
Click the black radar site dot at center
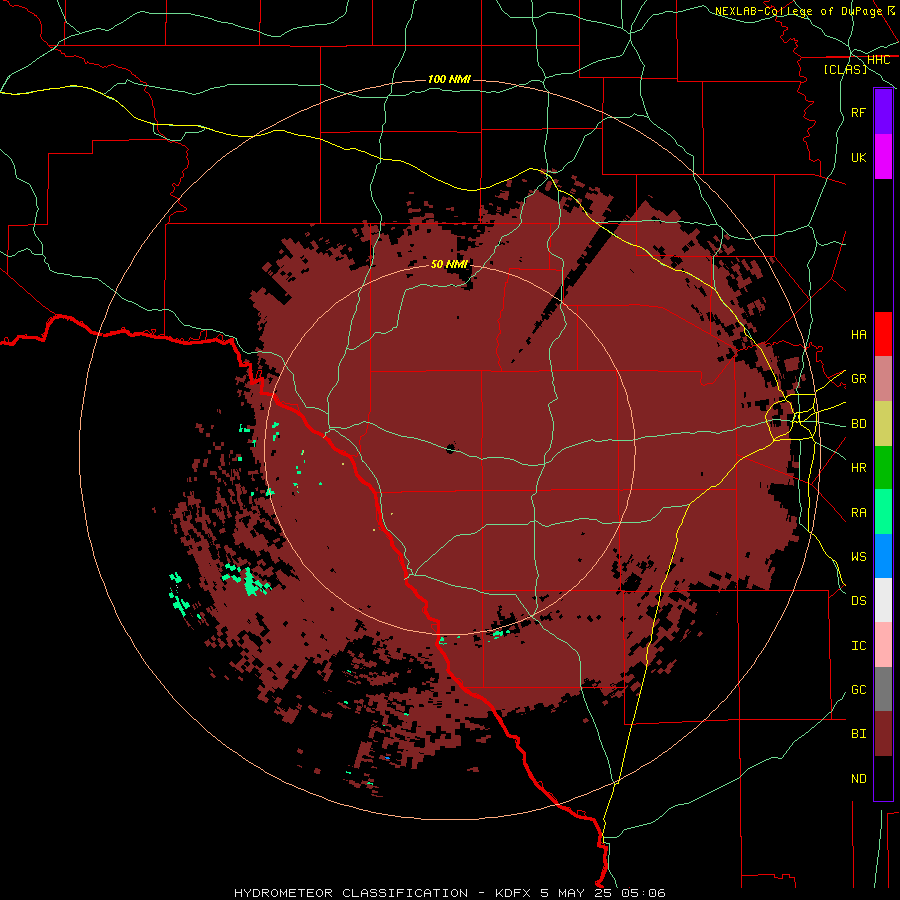(451, 448)
